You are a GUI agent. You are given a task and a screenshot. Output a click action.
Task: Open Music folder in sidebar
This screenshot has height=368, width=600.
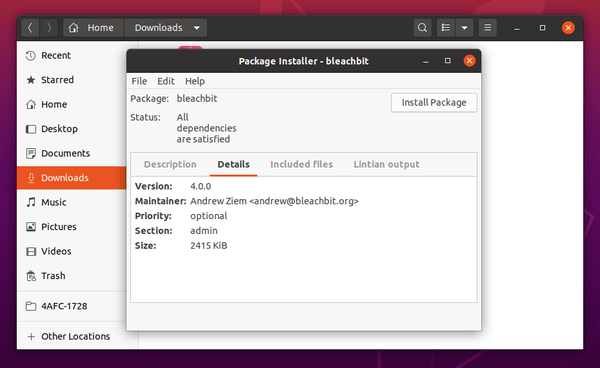[x=72, y=202]
